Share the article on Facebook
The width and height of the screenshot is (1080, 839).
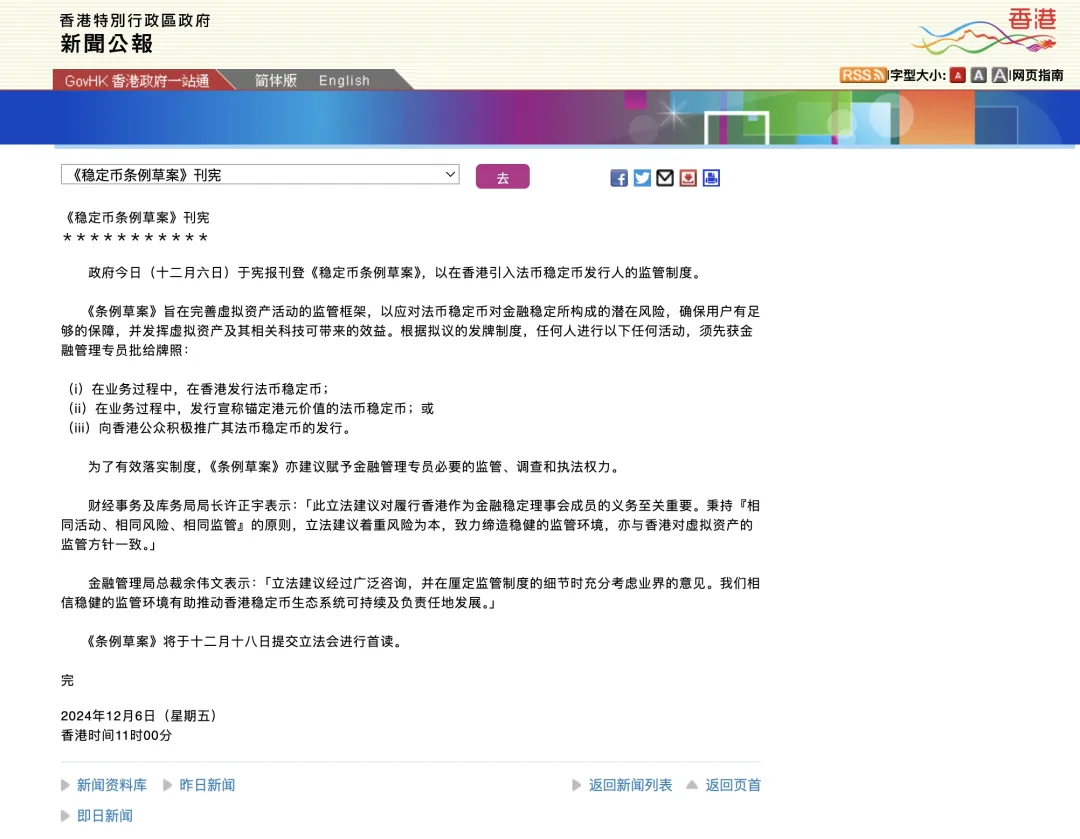coord(618,177)
